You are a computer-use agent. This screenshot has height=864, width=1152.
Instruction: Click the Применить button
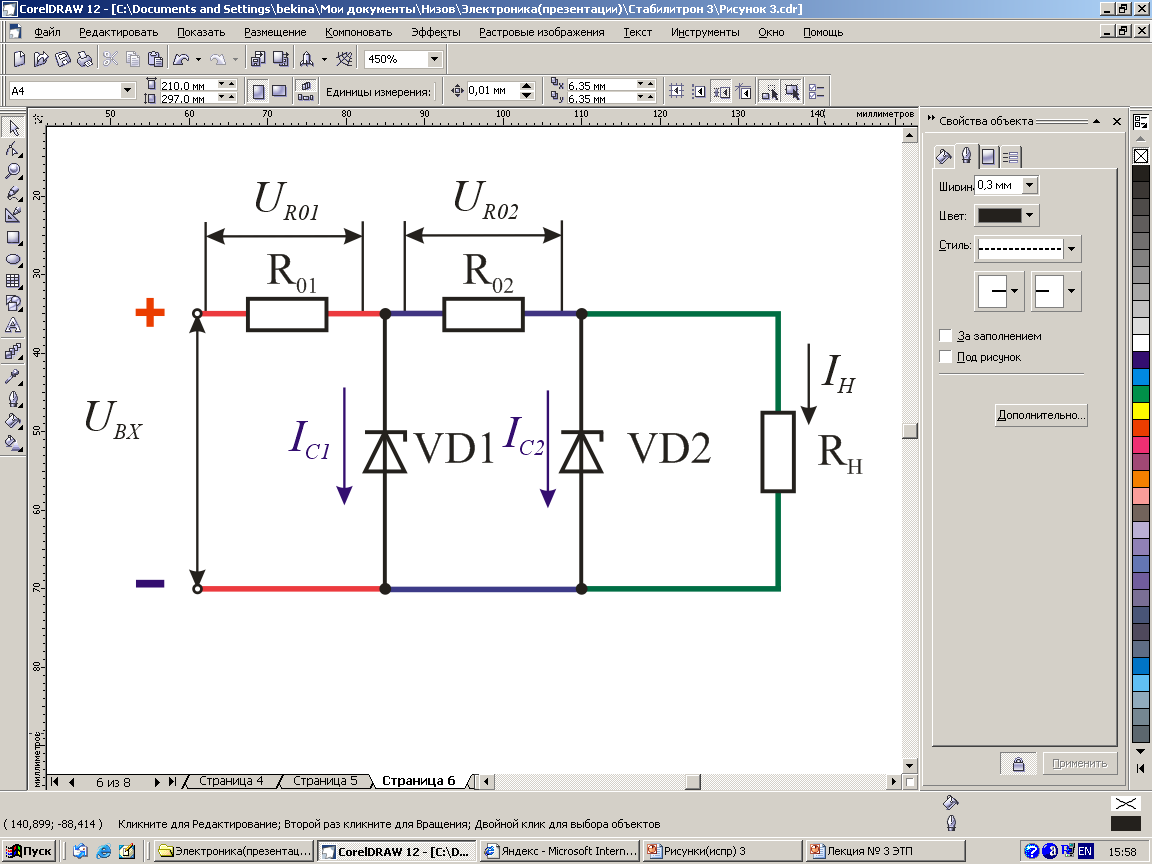tap(1079, 764)
